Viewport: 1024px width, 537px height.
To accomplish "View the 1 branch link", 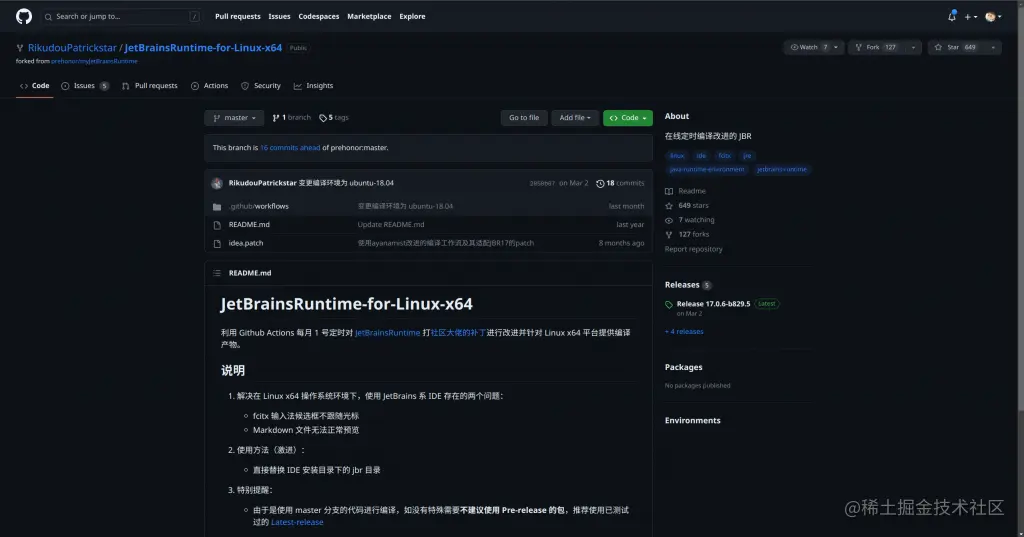I will tap(291, 118).
